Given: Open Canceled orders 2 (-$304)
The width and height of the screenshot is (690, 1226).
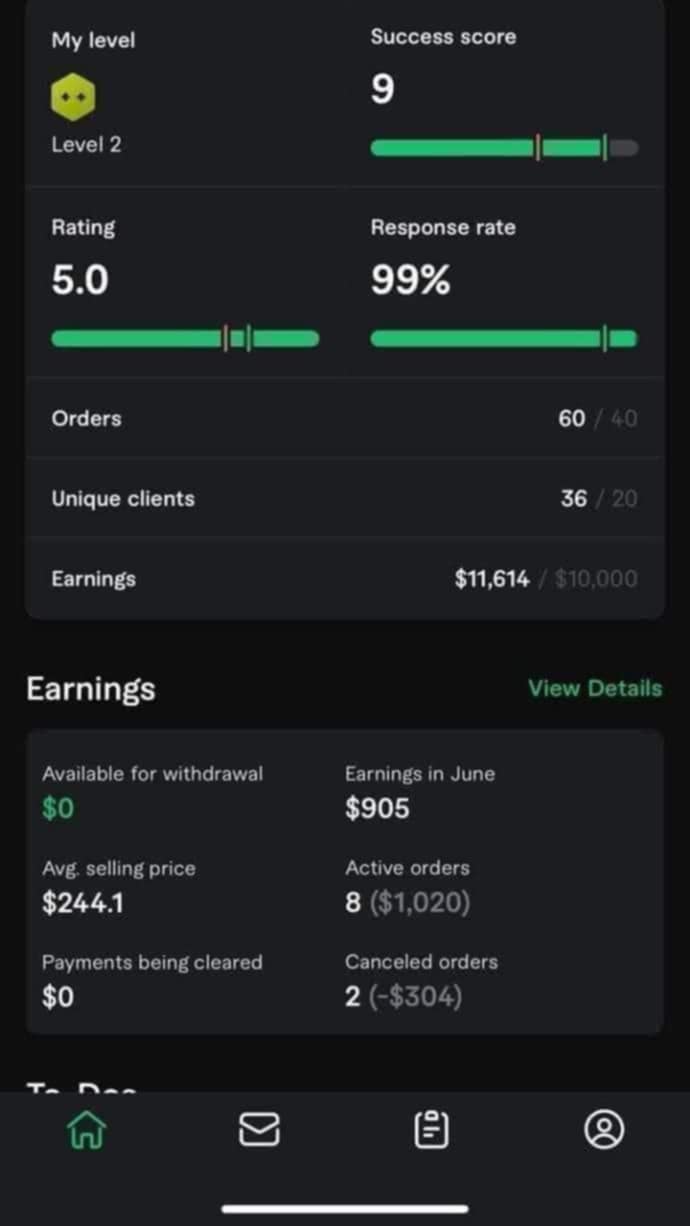Looking at the screenshot, I should (403, 997).
